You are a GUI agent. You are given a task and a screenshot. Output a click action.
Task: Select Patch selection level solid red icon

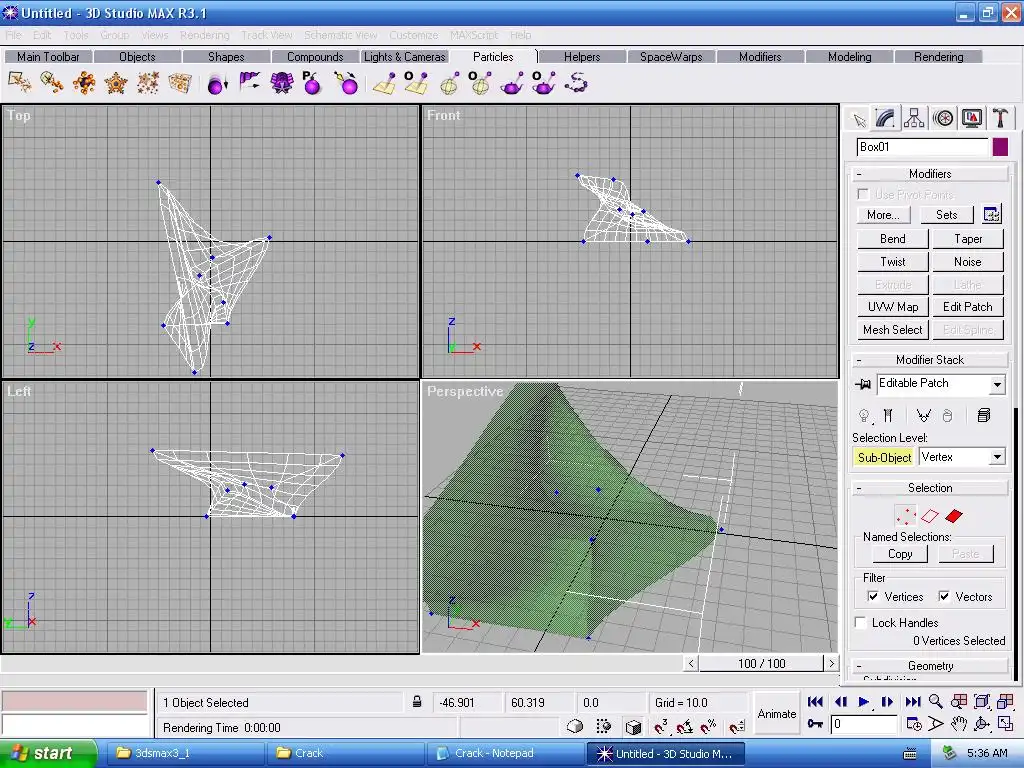pos(954,516)
